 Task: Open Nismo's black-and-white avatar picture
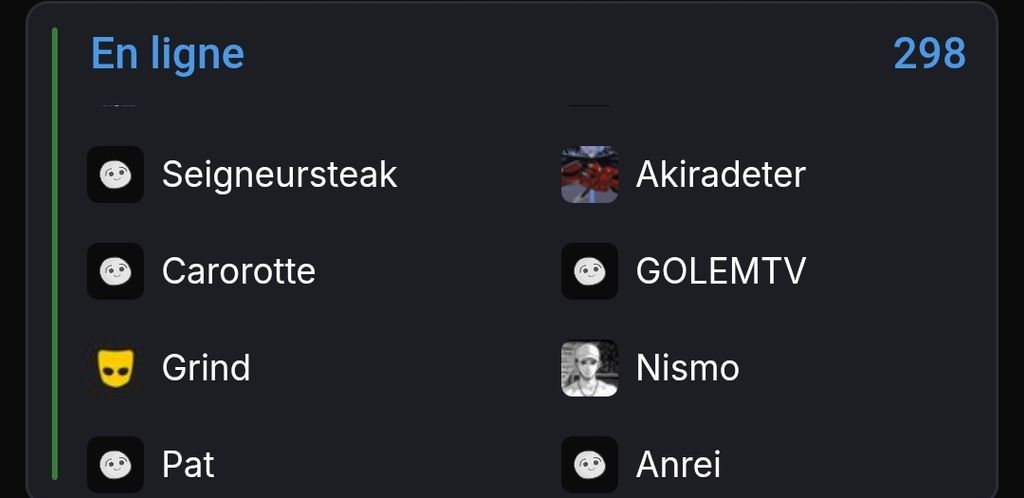click(589, 368)
